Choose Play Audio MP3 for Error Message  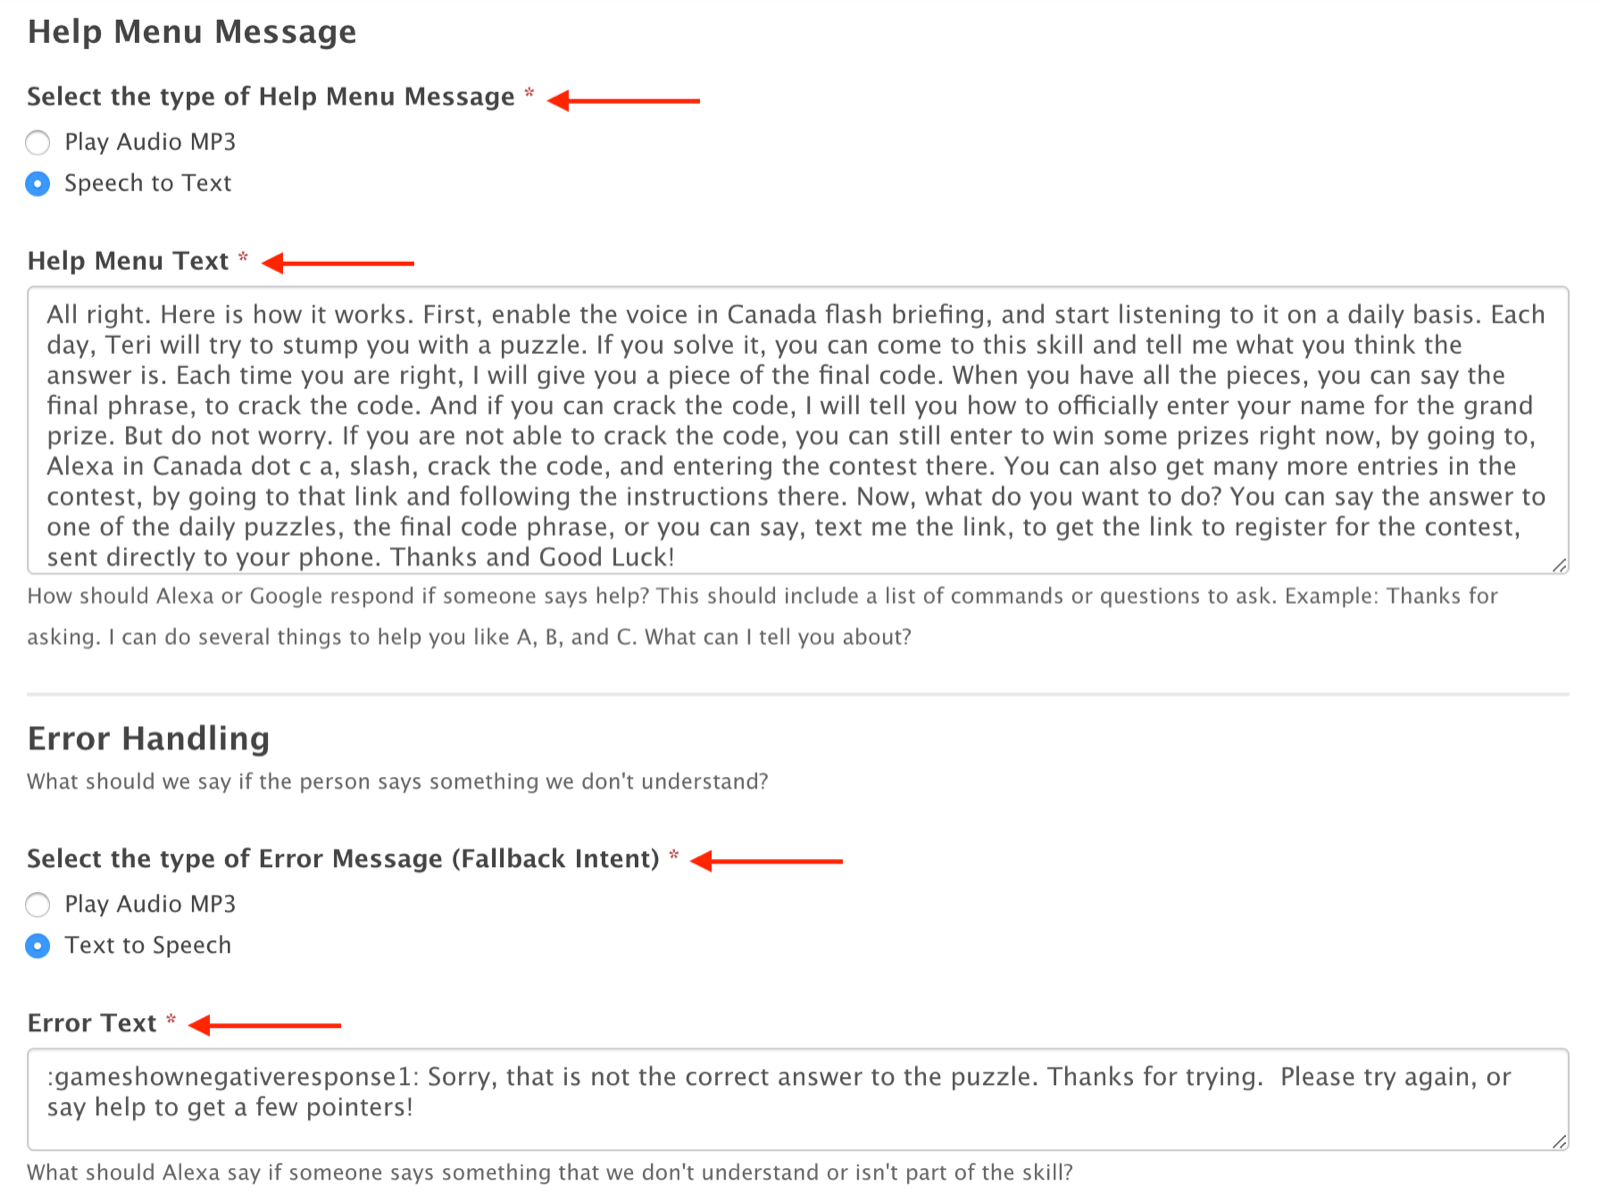click(38, 905)
